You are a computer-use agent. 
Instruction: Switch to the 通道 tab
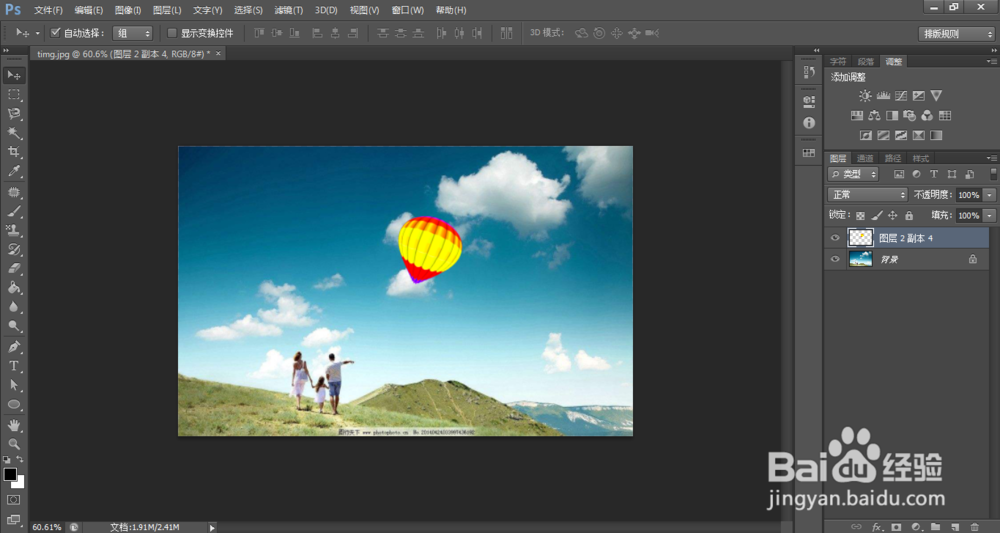tap(865, 158)
